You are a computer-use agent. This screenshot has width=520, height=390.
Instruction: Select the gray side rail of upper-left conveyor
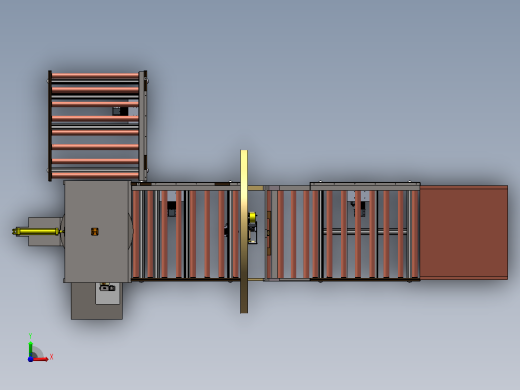click(143, 125)
